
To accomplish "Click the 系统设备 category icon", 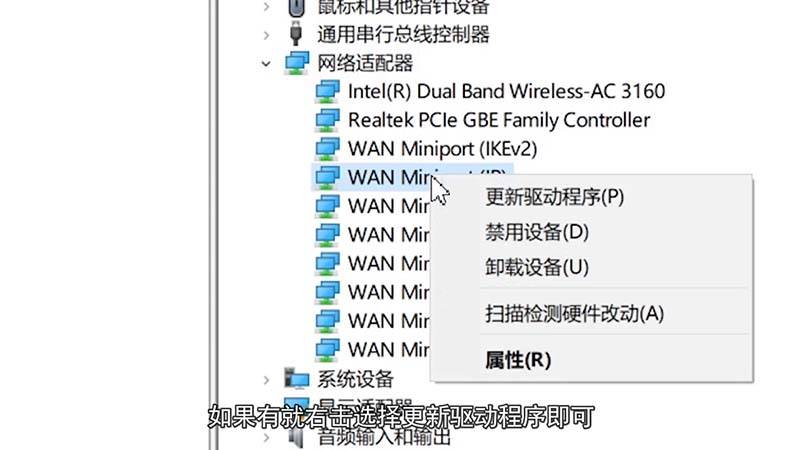I will pos(297,379).
